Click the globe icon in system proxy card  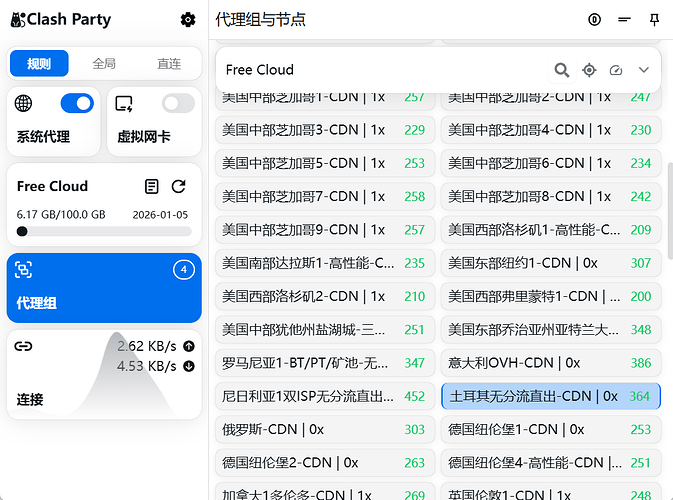pyautogui.click(x=23, y=103)
